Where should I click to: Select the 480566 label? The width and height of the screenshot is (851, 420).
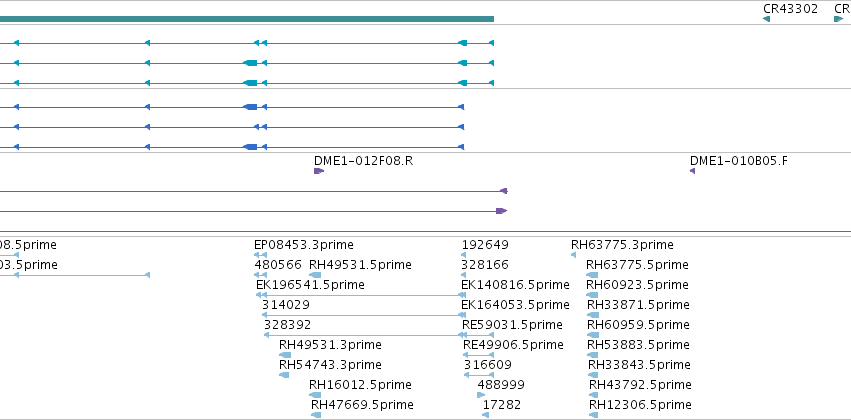[x=278, y=265]
